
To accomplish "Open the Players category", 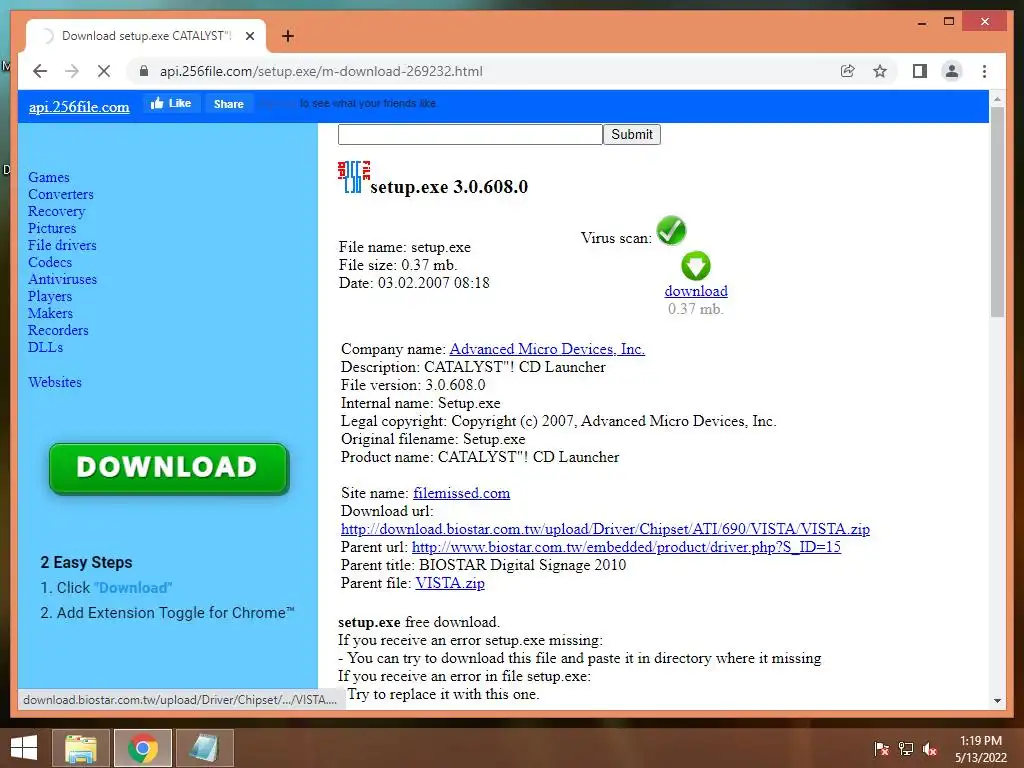I will pyautogui.click(x=50, y=296).
